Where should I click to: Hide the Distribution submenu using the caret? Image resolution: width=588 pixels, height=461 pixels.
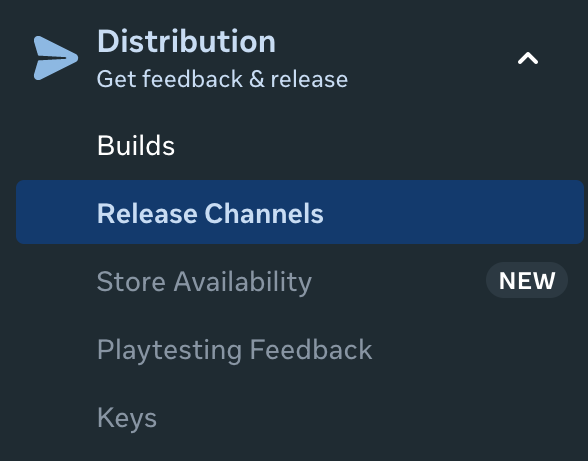528,58
